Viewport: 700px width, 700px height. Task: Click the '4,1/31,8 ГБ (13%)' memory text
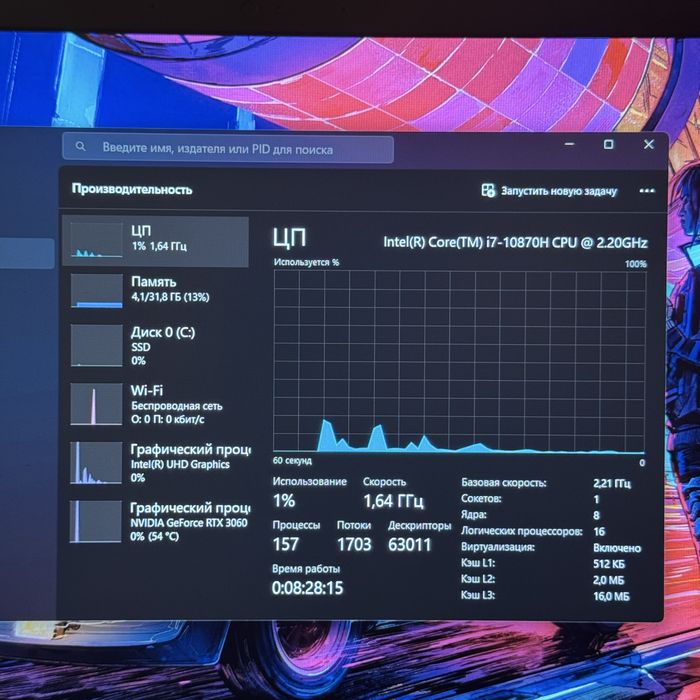pyautogui.click(x=170, y=297)
